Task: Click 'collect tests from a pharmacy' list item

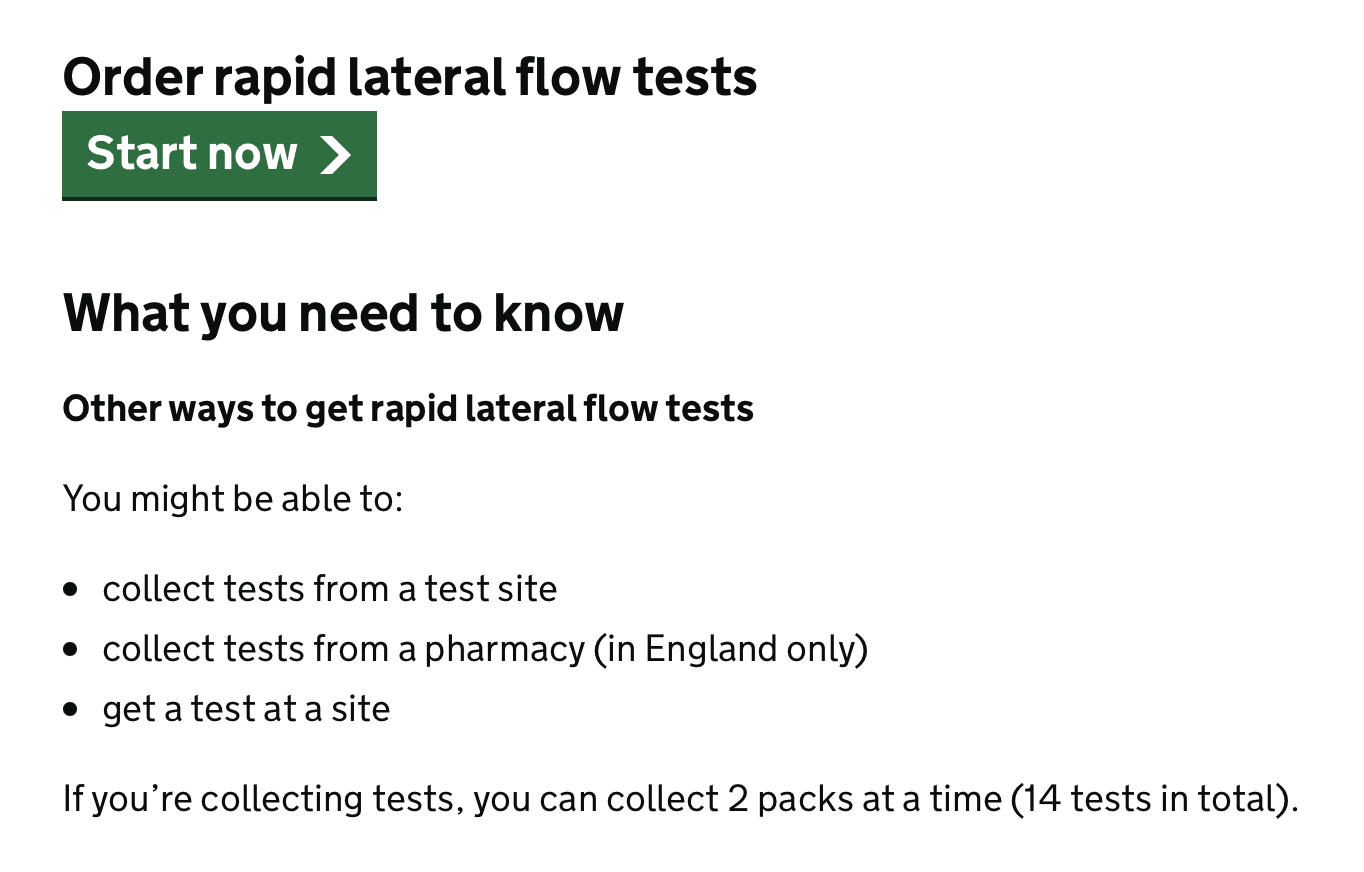Action: [485, 649]
